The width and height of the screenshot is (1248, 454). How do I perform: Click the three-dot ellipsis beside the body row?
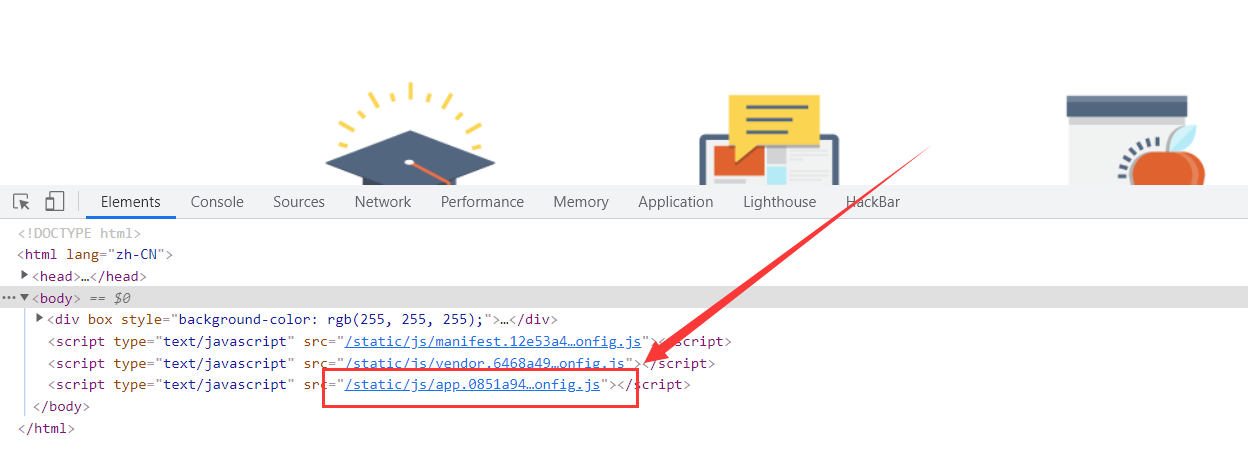(9, 298)
